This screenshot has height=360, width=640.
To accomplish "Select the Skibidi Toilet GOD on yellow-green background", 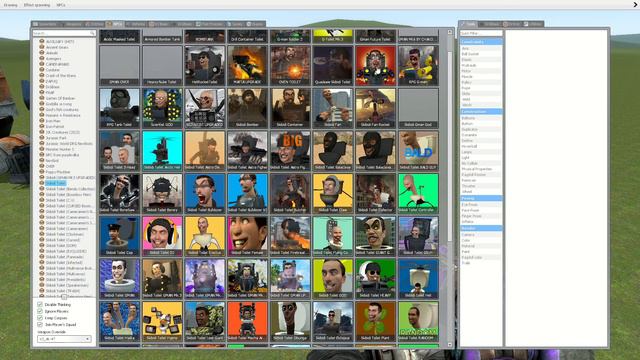I will coord(333,279).
